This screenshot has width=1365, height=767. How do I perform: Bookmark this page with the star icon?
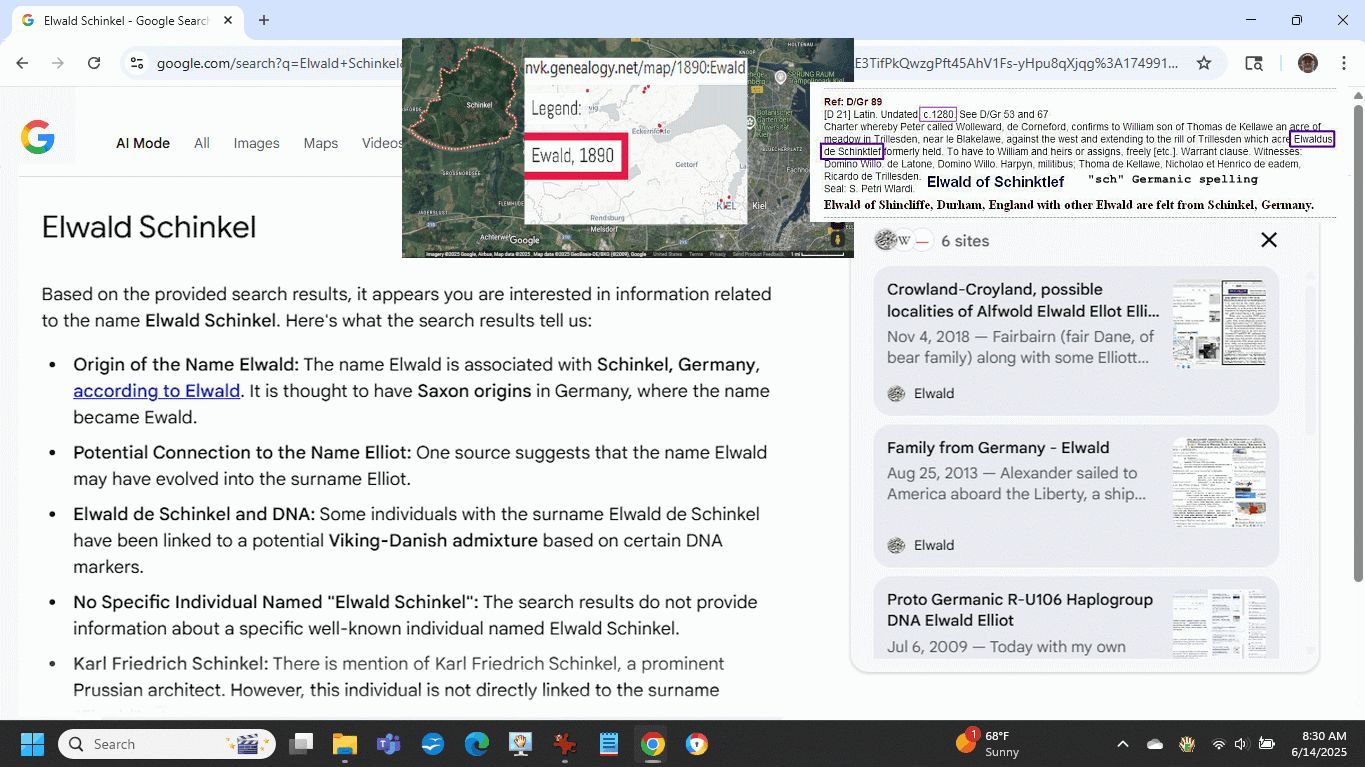point(1204,63)
